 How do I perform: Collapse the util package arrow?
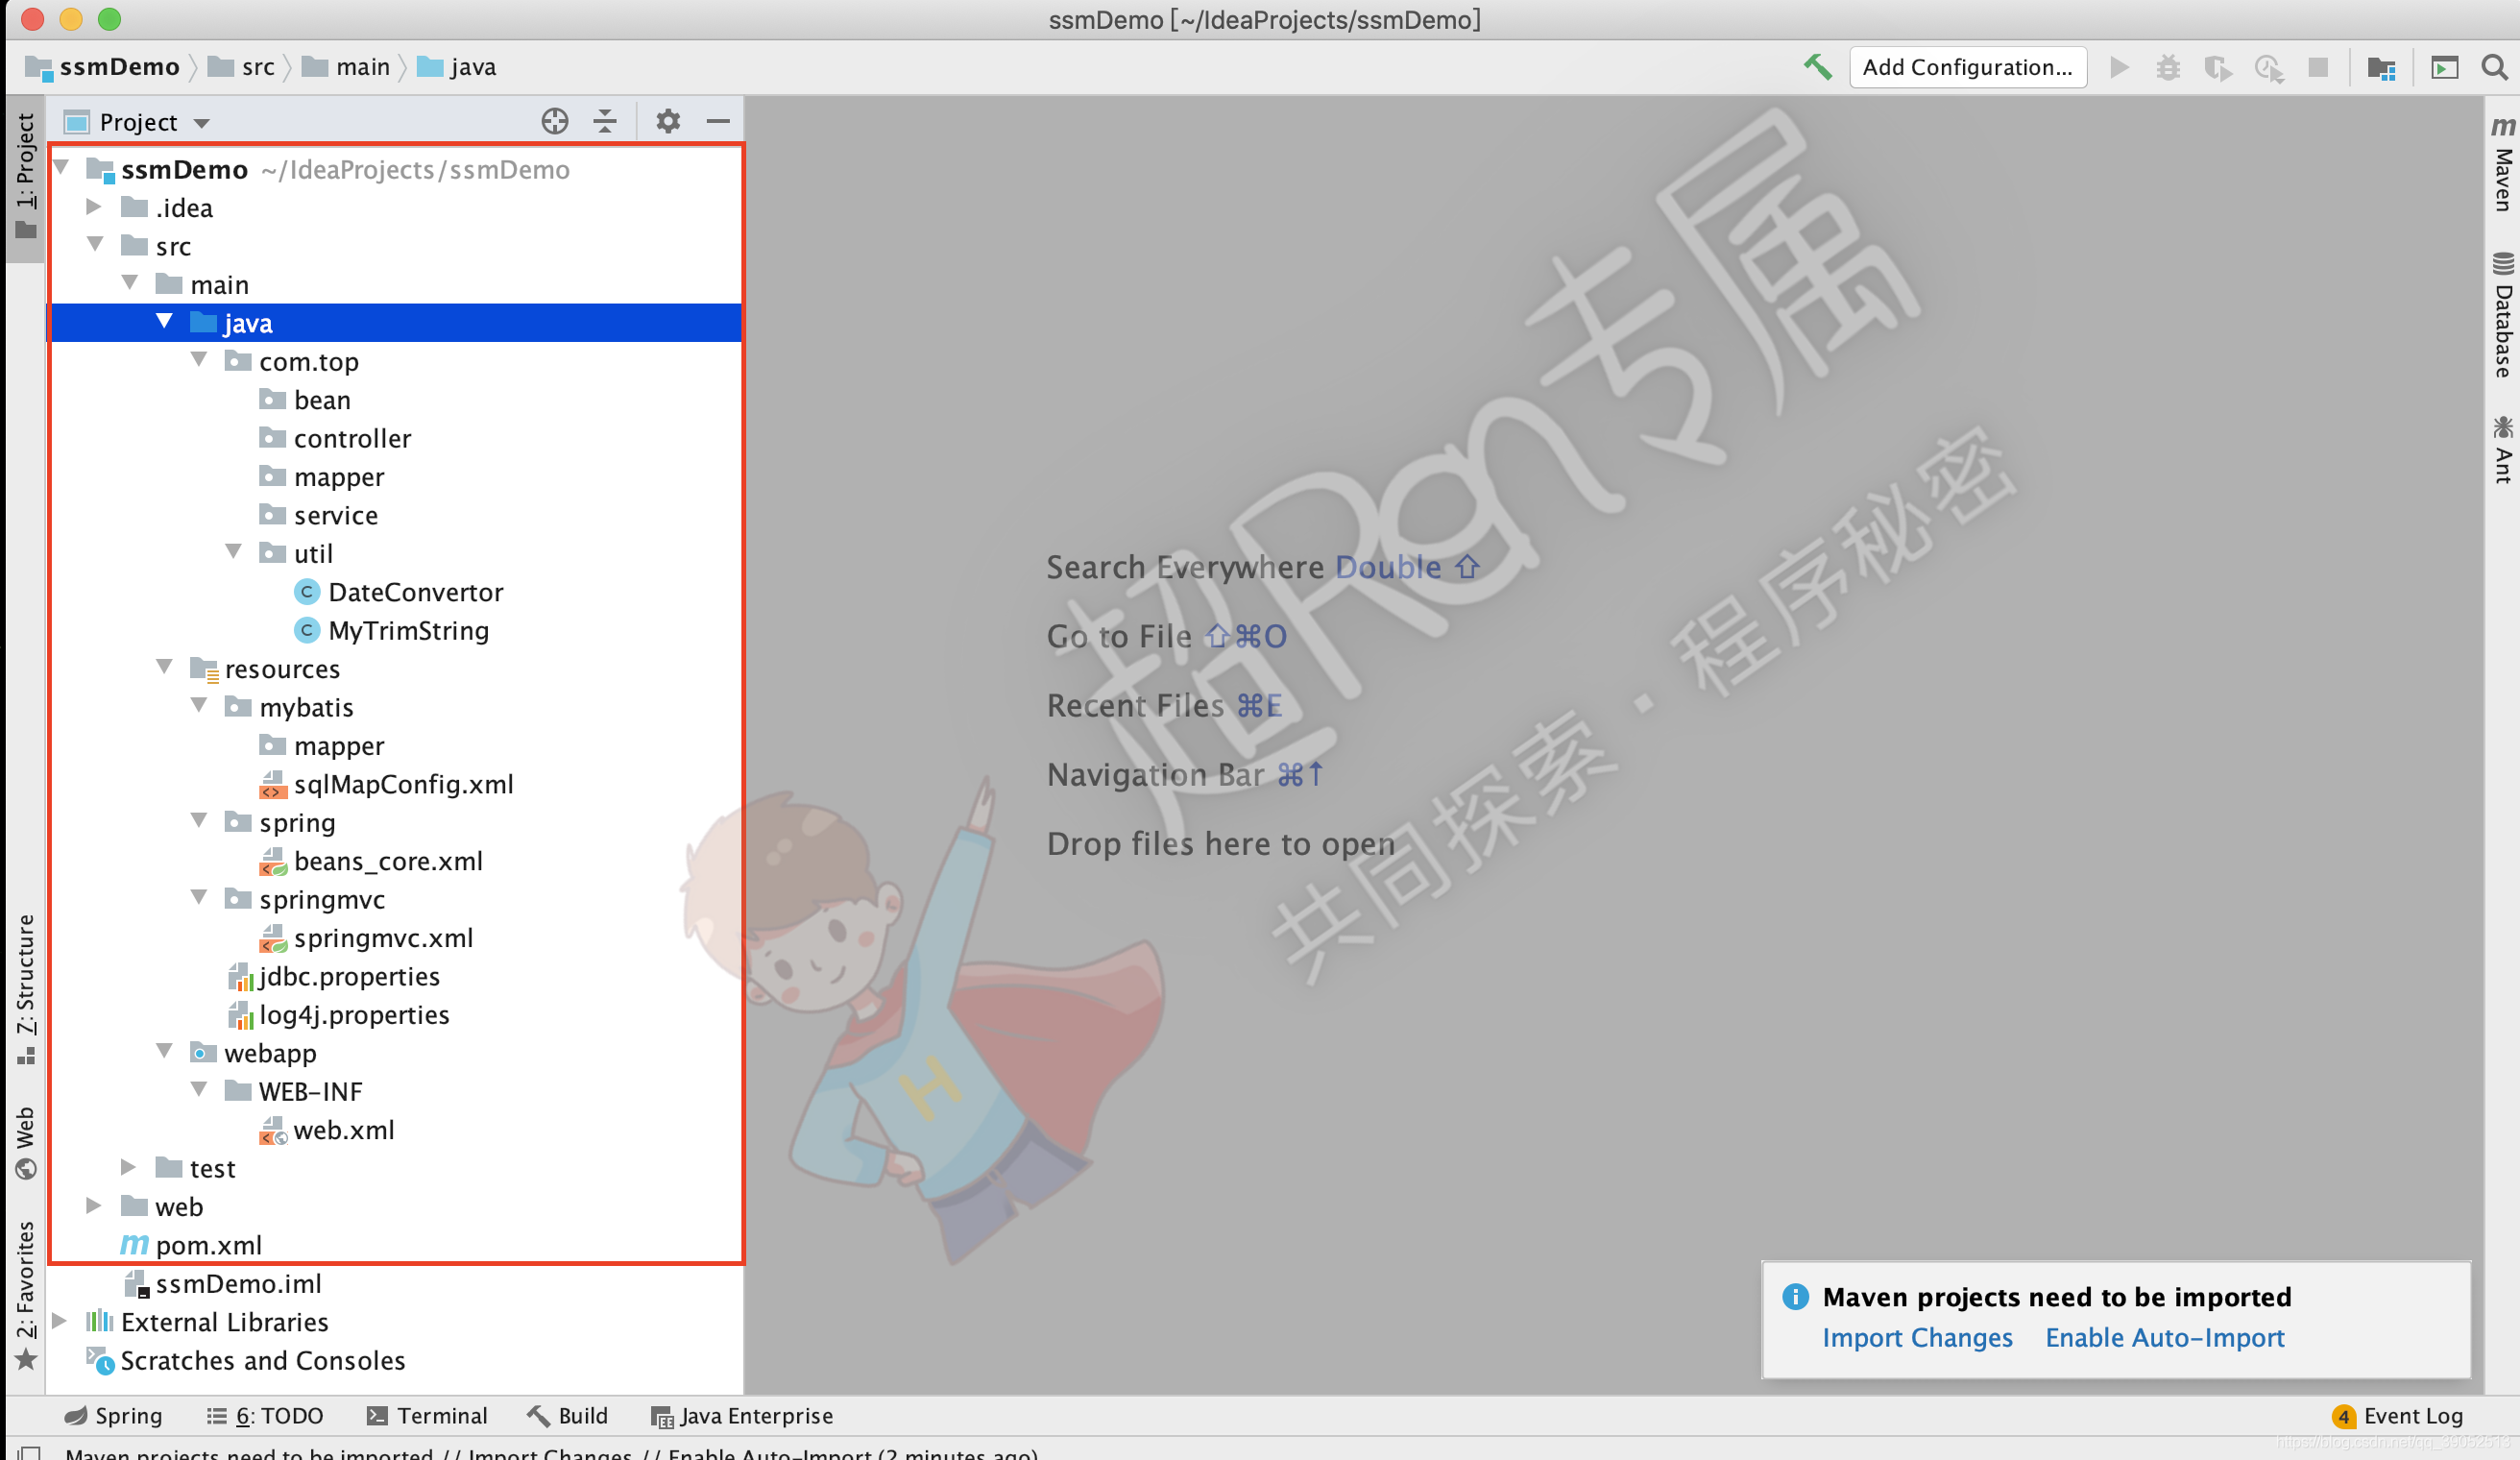(234, 552)
